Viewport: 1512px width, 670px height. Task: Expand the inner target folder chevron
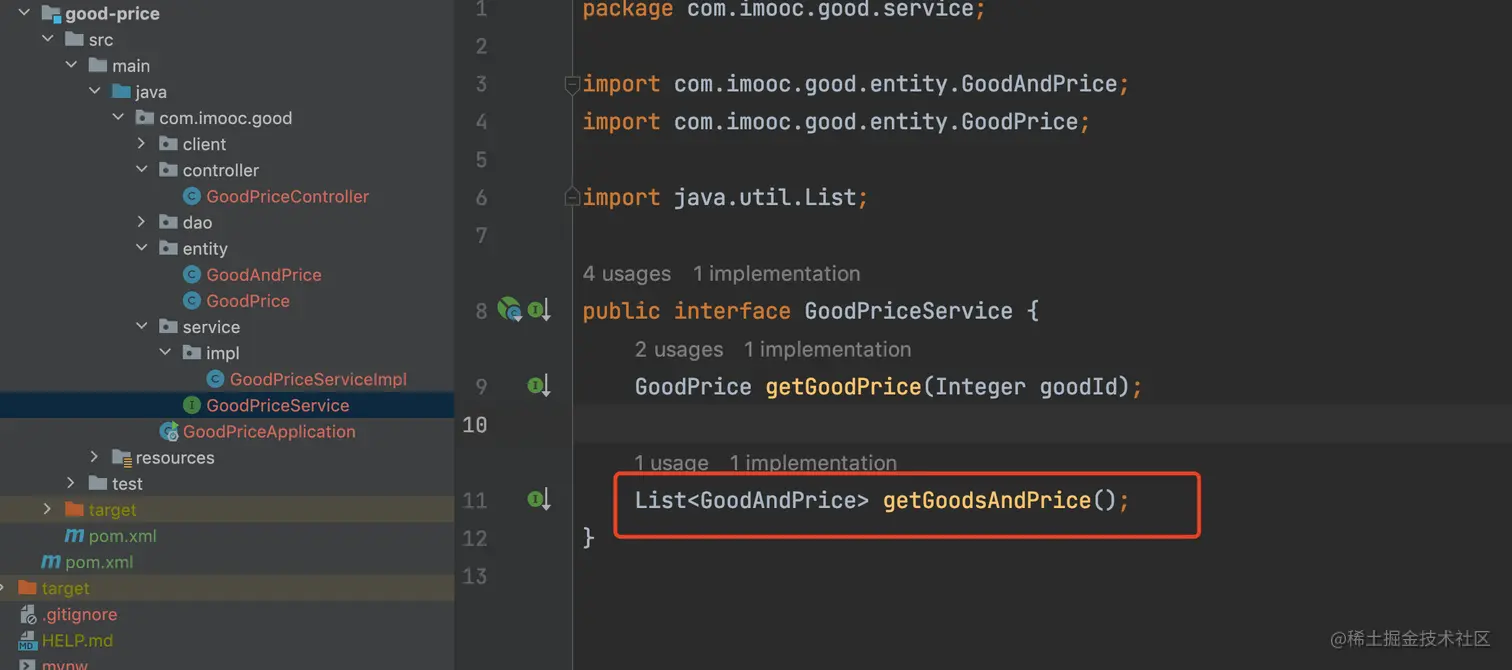pyautogui.click(x=47, y=509)
